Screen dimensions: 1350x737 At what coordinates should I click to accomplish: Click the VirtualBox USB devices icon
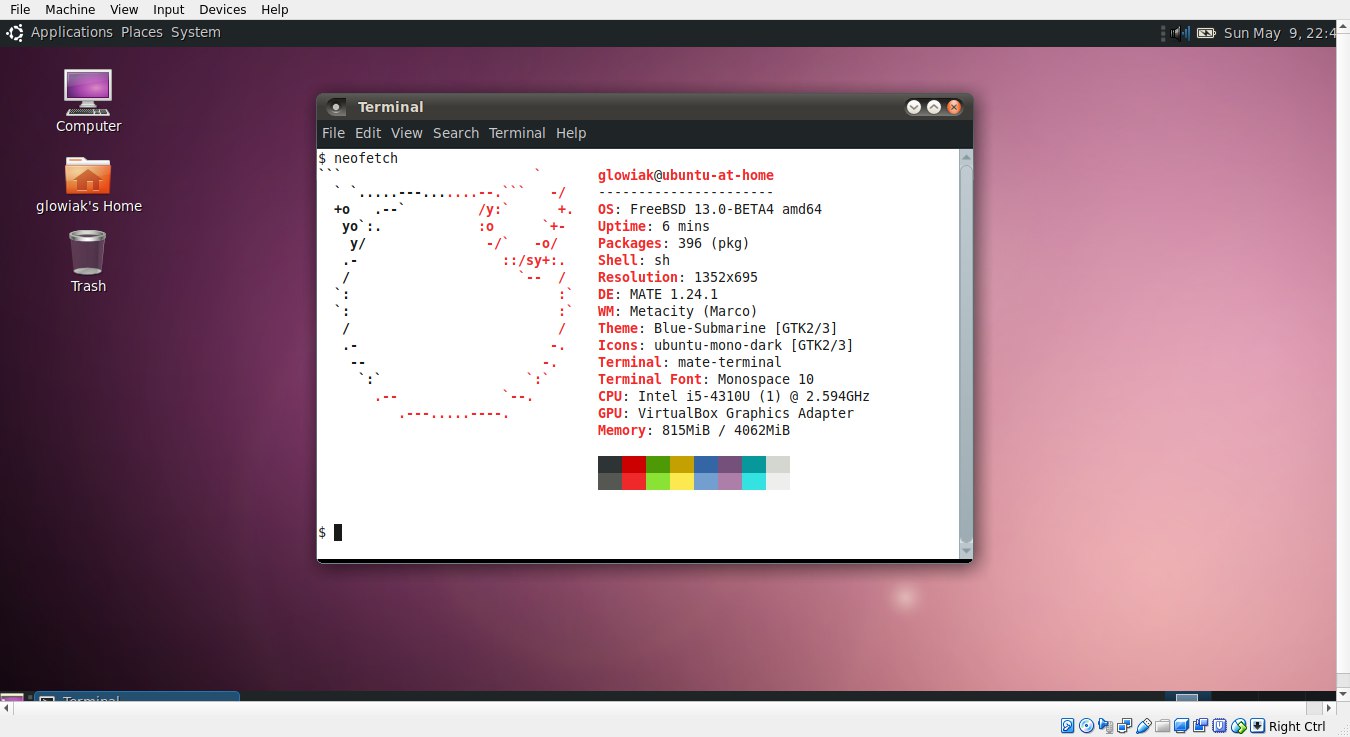coord(1143,726)
